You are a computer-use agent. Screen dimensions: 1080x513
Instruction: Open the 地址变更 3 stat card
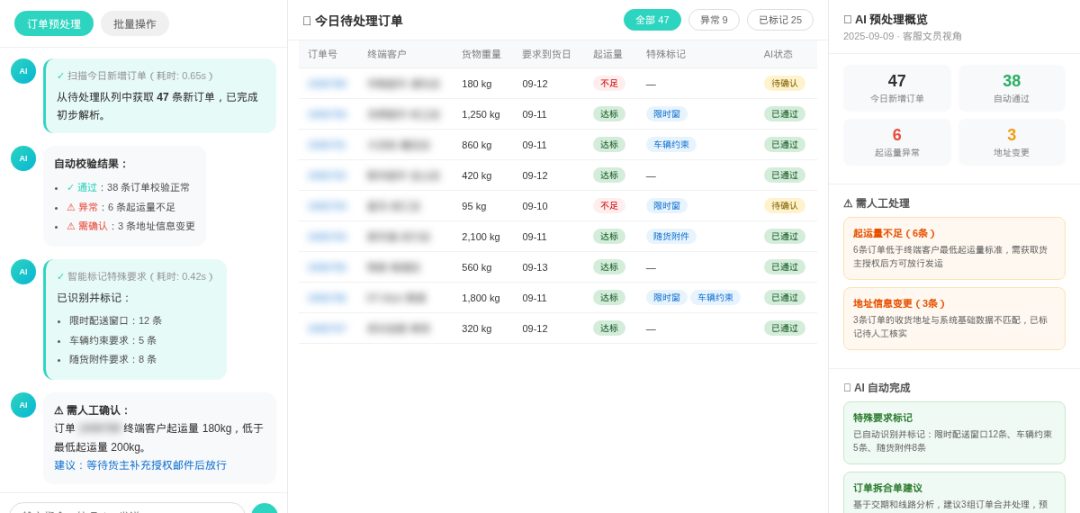tap(1012, 142)
